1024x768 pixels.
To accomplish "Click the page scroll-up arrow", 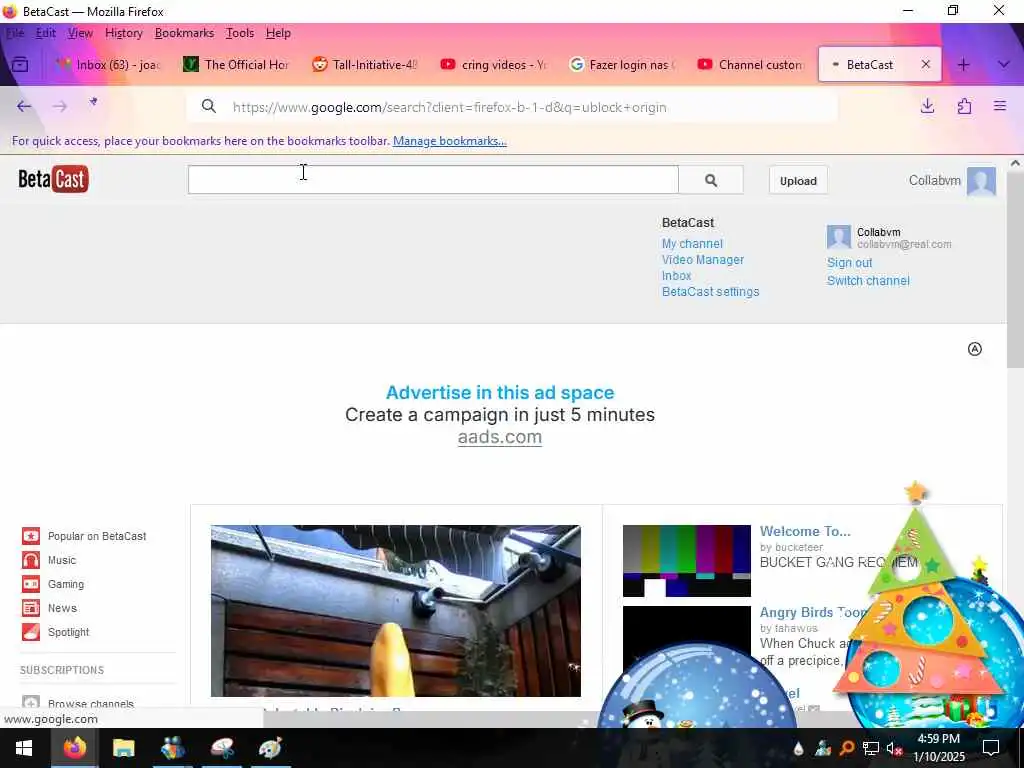I will 1015,163.
